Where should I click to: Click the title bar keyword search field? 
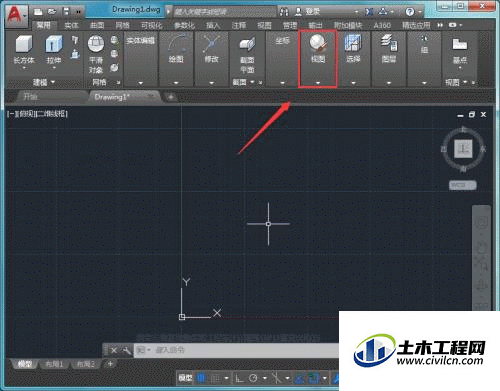tap(225, 12)
